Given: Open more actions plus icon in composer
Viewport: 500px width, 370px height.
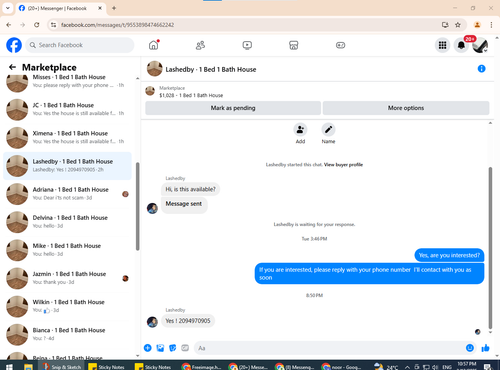Looking at the screenshot, I should (148, 348).
